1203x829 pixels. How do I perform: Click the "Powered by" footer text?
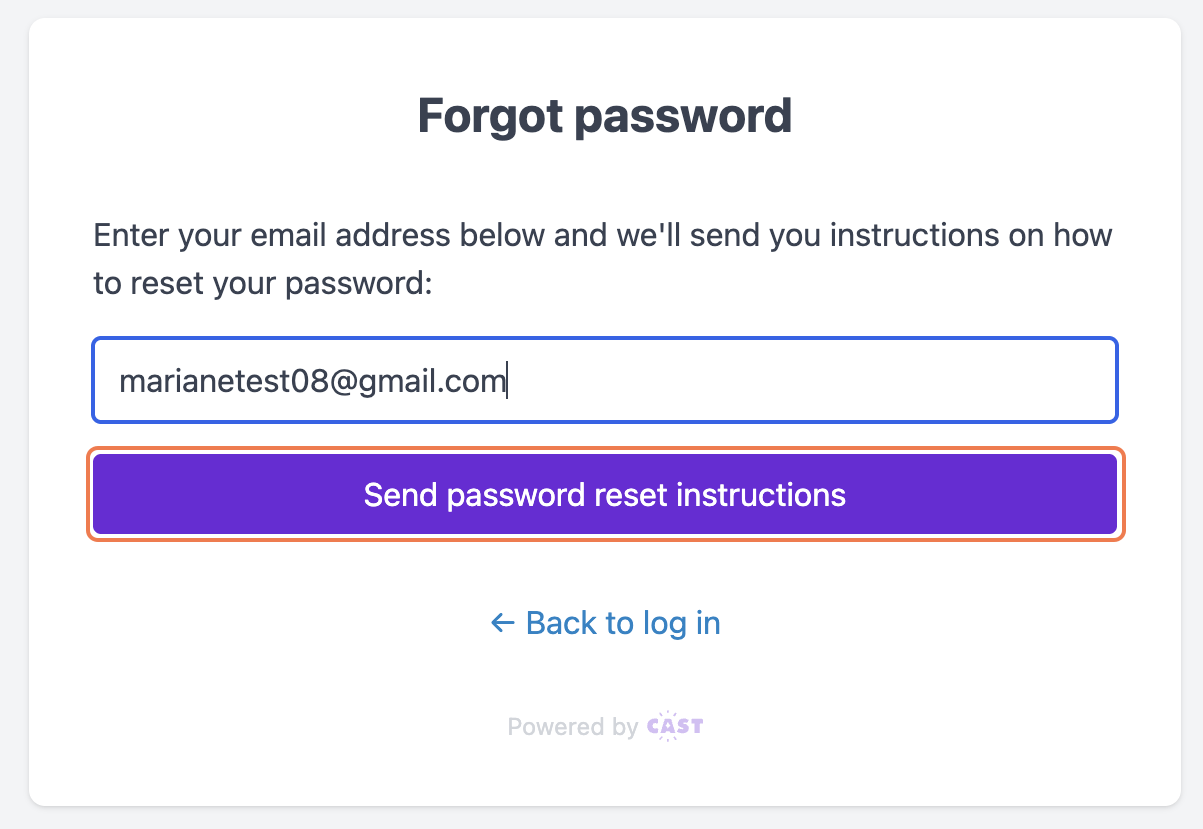[572, 727]
